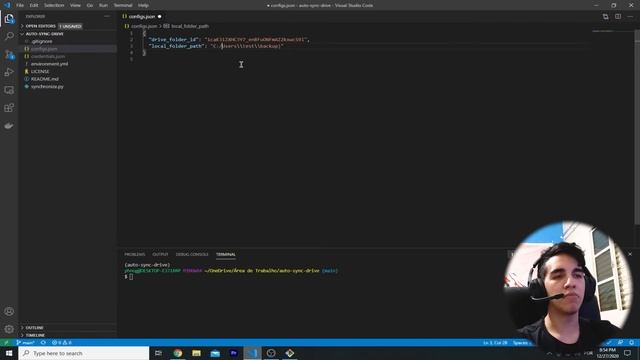
Task: Open environment.yml in the explorer
Action: click(49, 64)
